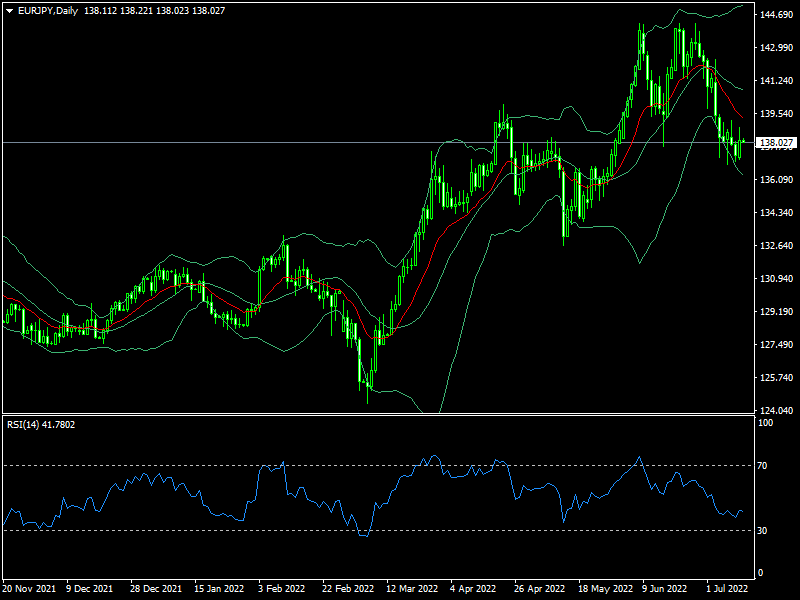Click the 15 Jan 2022 date label
This screenshot has width=800, height=600.
tap(219, 588)
